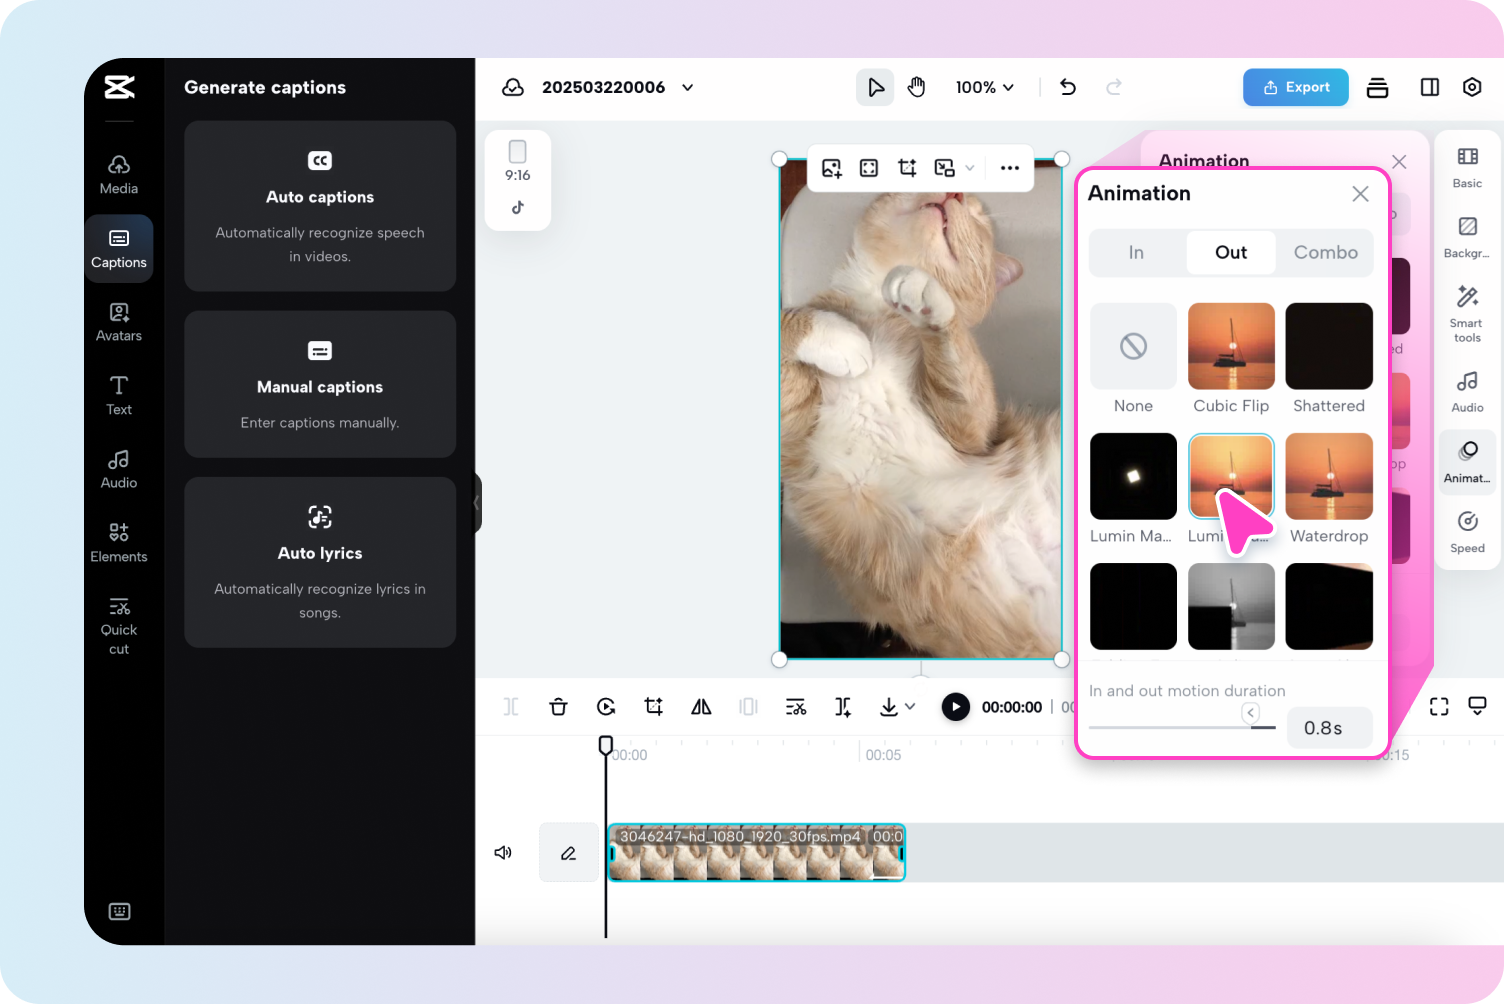Adjust the in and out motion duration slider

tap(1250, 713)
